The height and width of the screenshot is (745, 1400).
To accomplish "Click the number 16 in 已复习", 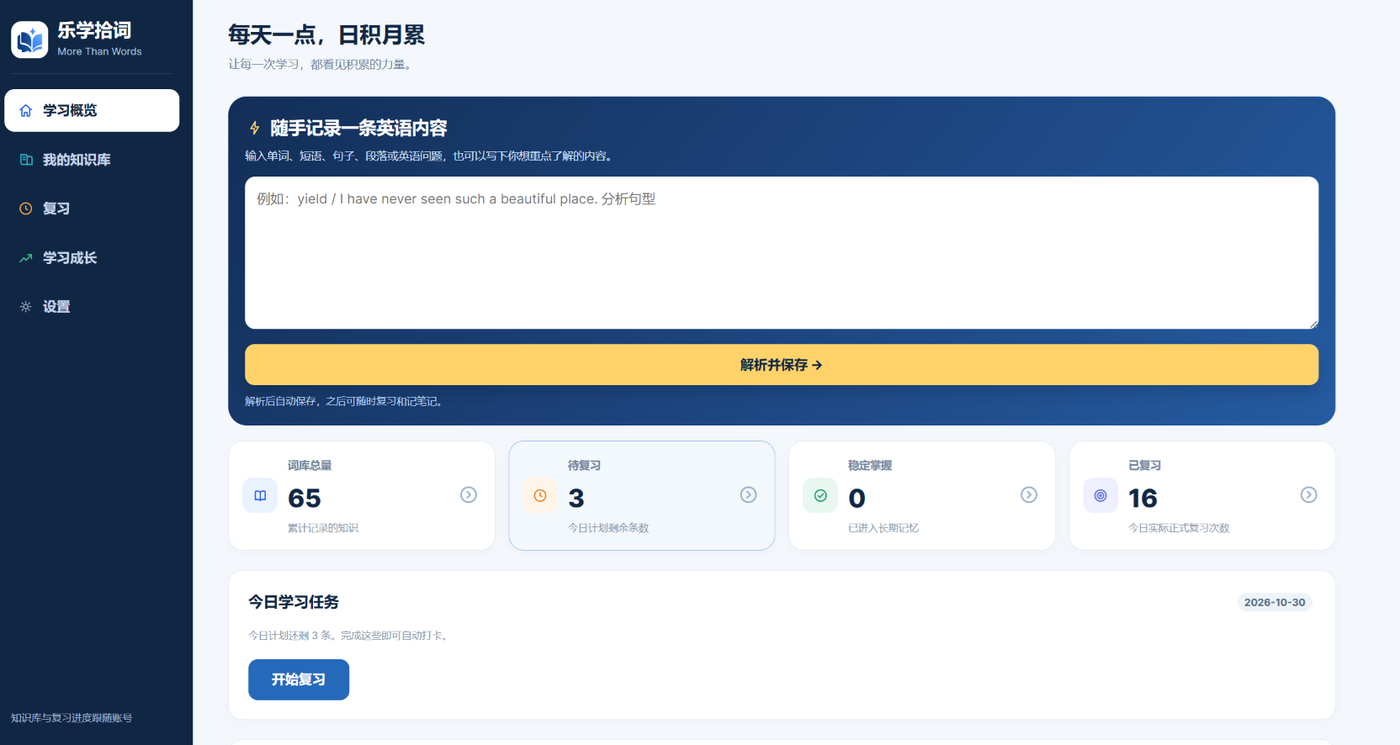I will pyautogui.click(x=1143, y=498).
